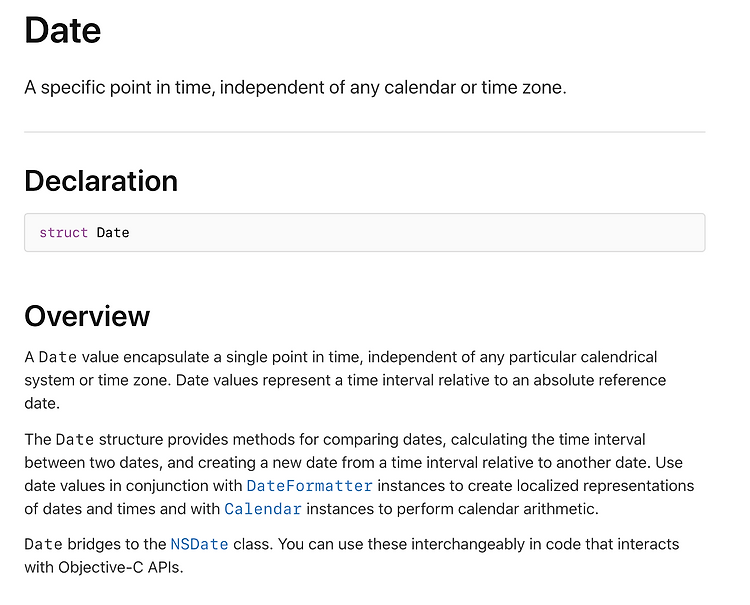Open the Calendar documentation link
This screenshot has height=605, width=750.
tap(263, 509)
